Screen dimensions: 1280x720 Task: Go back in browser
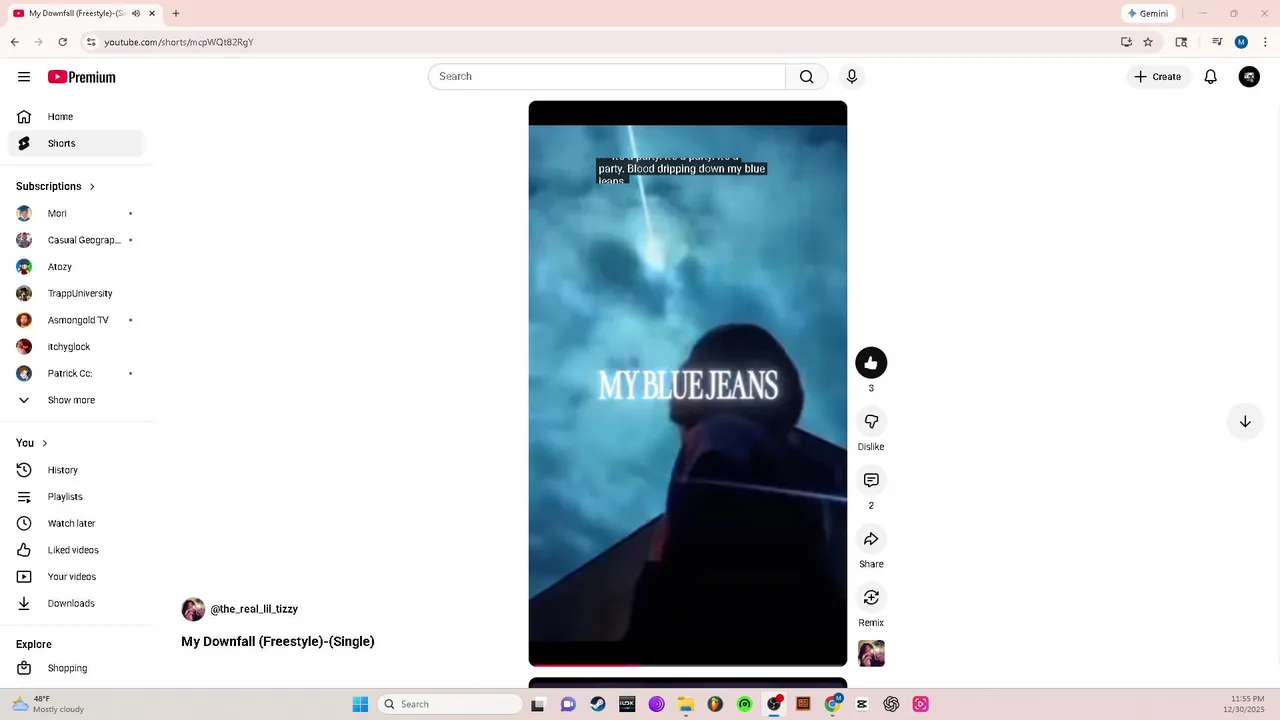[x=14, y=42]
